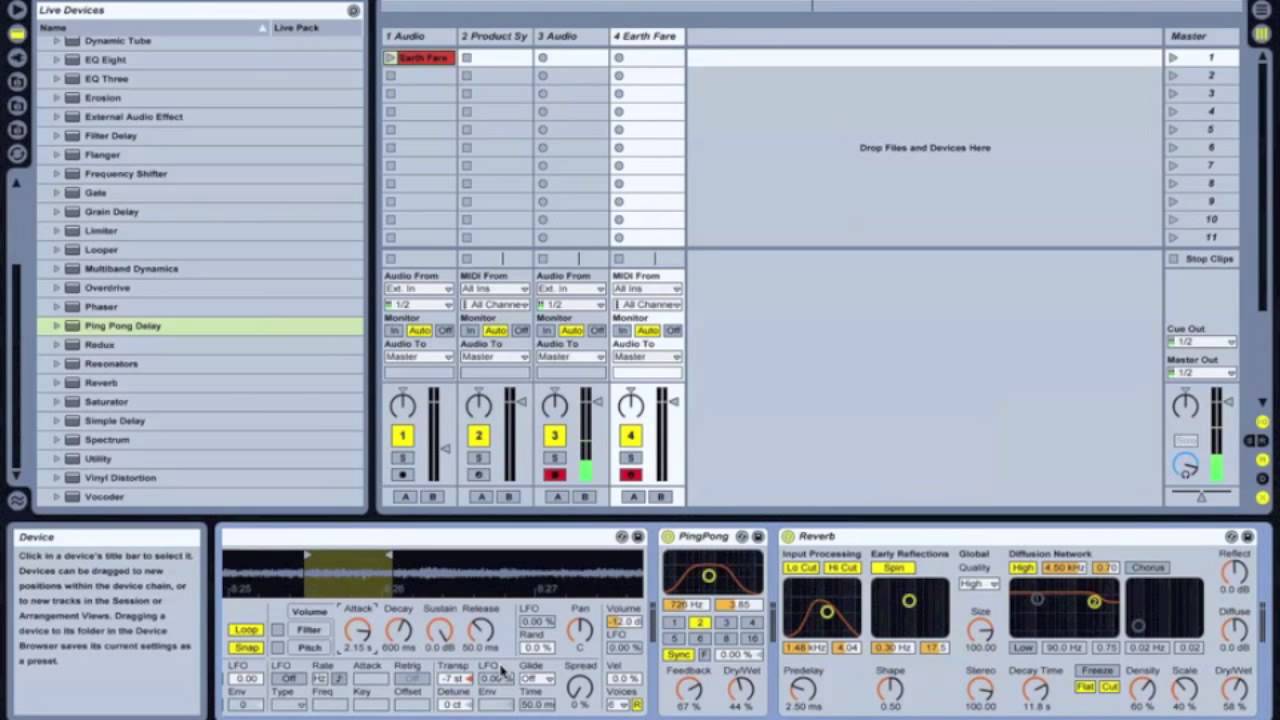The image size is (1280, 720).
Task: Open the Glide dropdown in Simpler
Action: (536, 679)
